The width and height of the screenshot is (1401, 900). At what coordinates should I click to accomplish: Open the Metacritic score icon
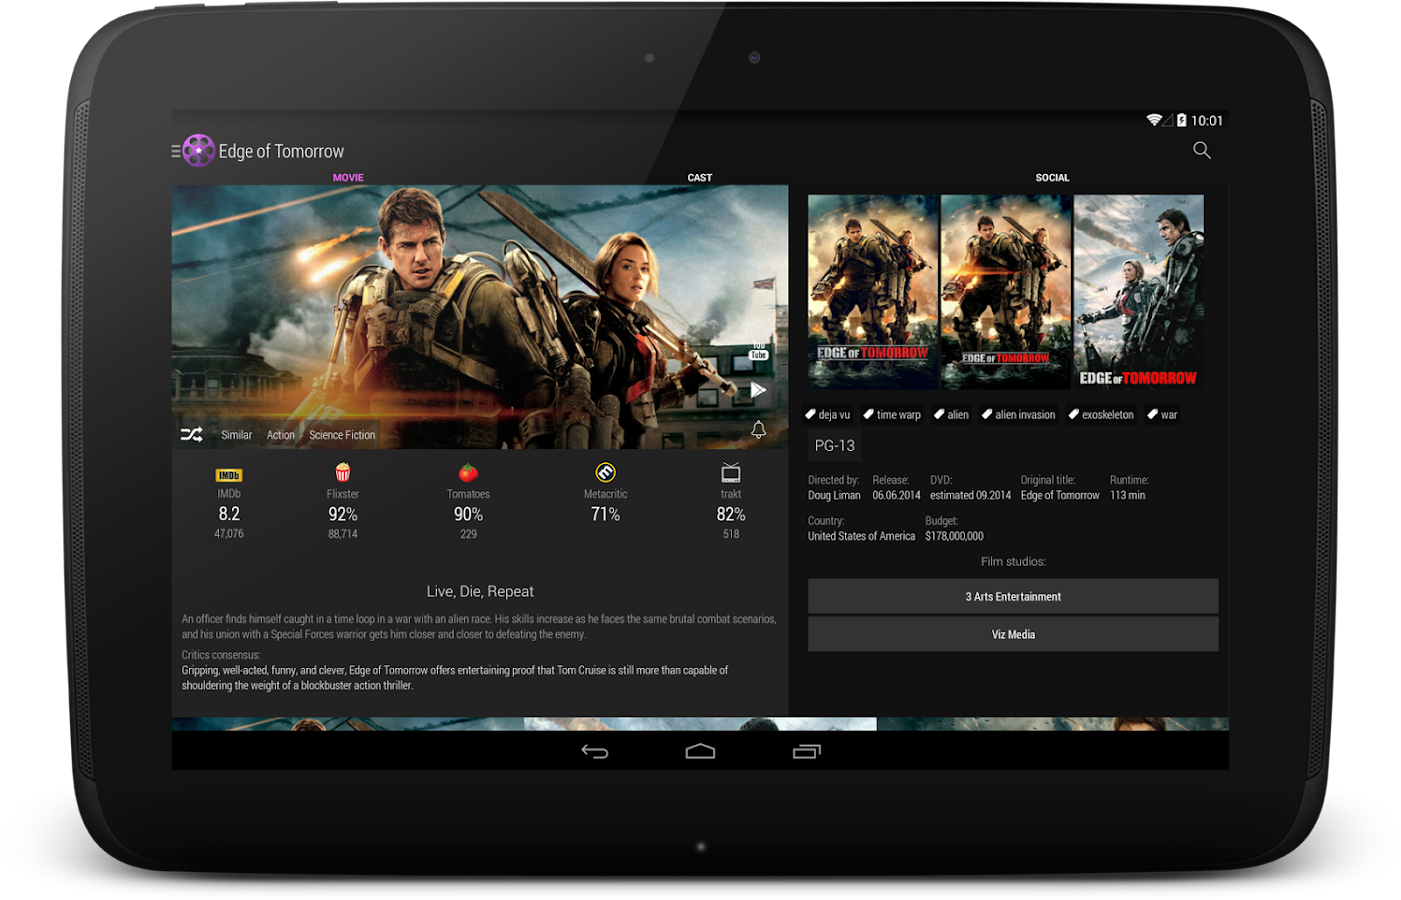point(605,472)
